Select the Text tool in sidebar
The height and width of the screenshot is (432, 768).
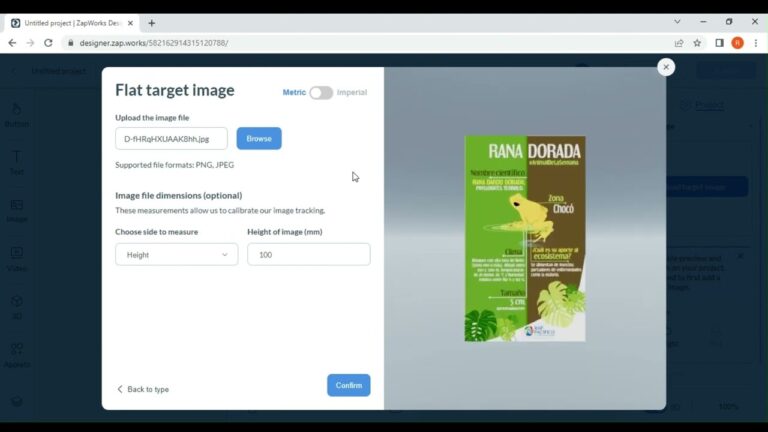click(x=17, y=163)
